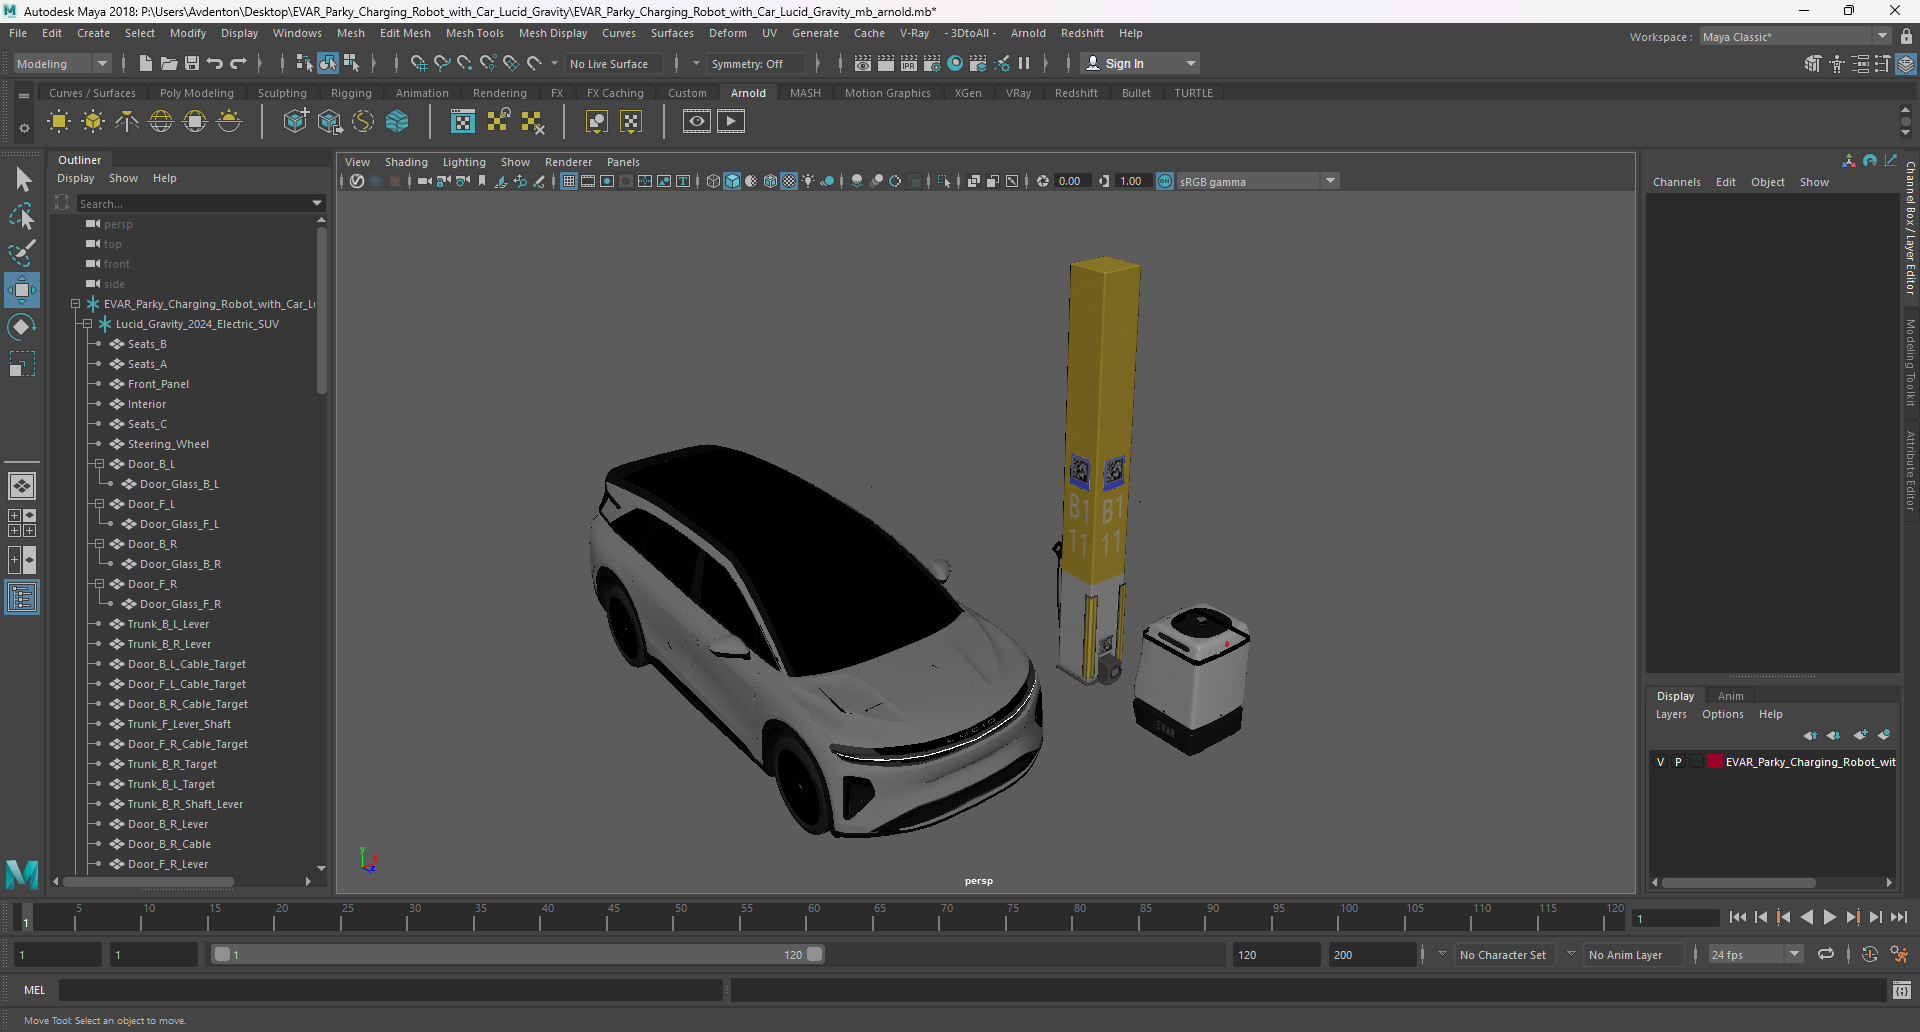Create new scene file icon
The image size is (1920, 1032).
pyautogui.click(x=145, y=63)
